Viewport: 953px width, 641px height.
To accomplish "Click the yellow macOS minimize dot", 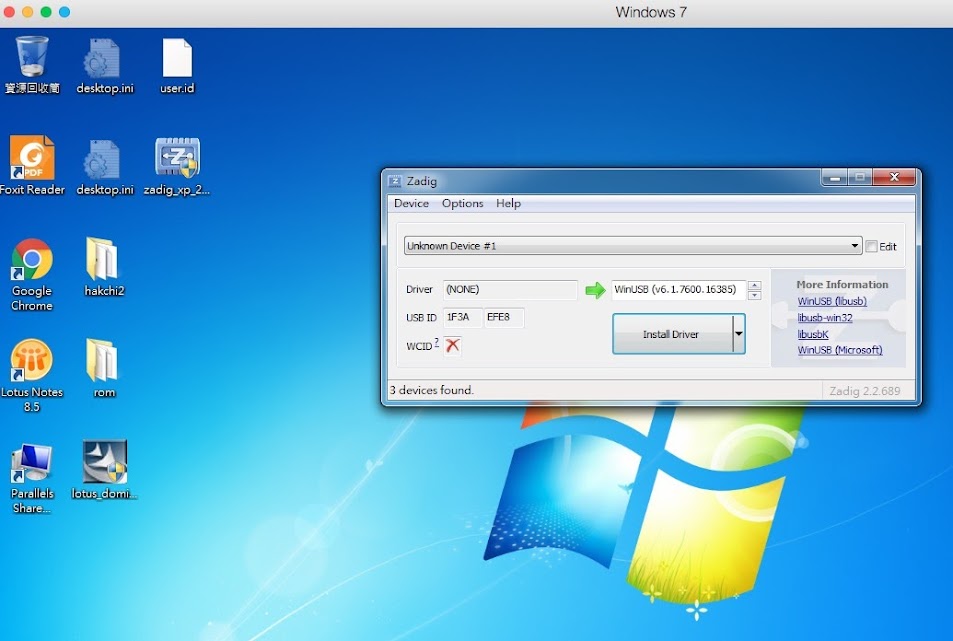I will point(27,12).
